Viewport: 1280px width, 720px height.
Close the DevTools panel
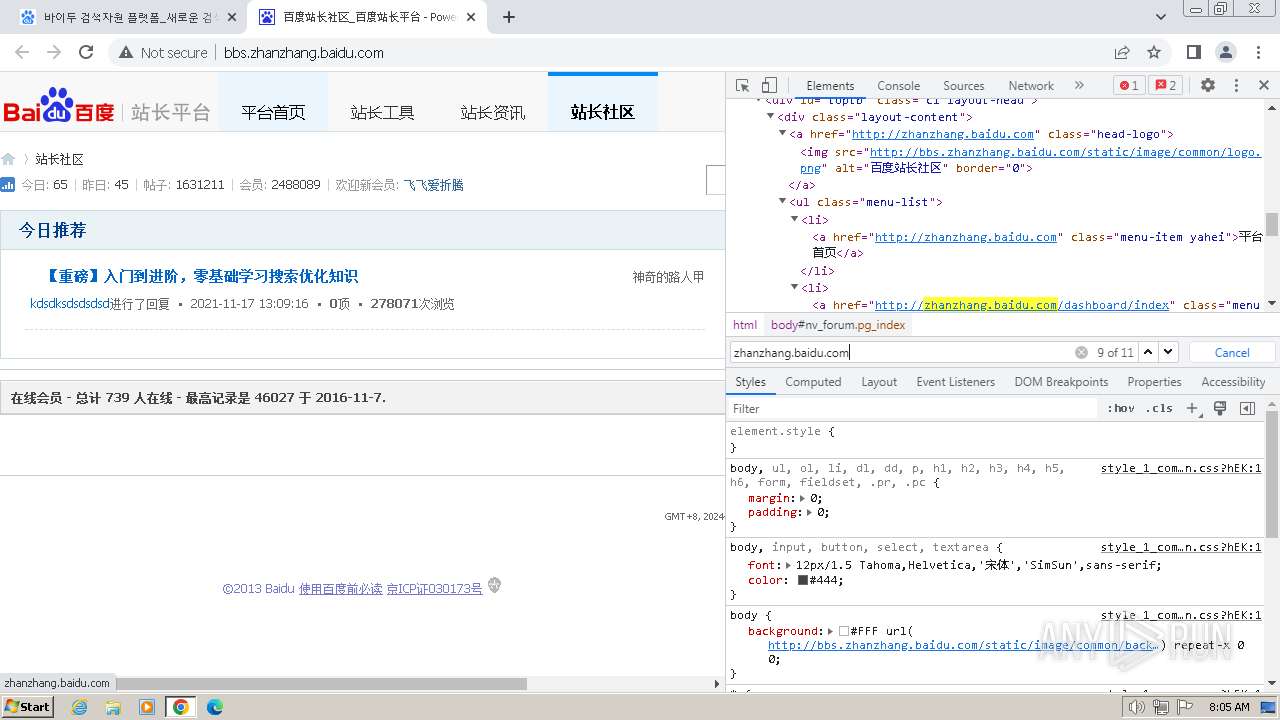pyautogui.click(x=1264, y=86)
